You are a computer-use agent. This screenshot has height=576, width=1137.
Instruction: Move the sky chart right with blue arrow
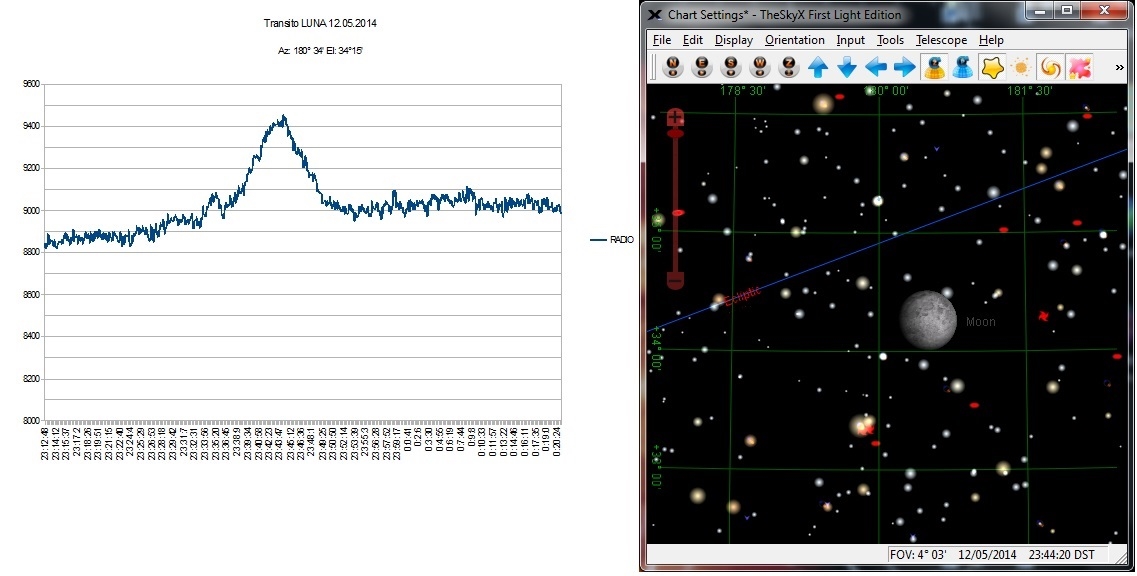click(x=904, y=67)
